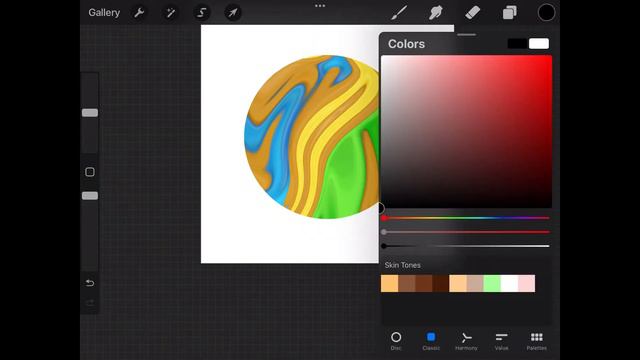Image resolution: width=640 pixels, height=360 pixels.
Task: Select the Smudge tool
Action: coord(436,13)
